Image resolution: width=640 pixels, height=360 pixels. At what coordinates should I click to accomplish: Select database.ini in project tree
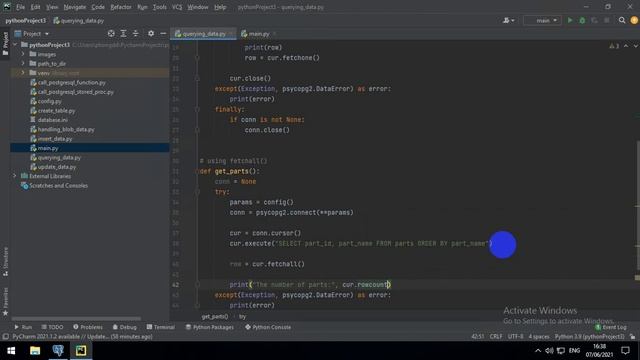click(x=52, y=120)
